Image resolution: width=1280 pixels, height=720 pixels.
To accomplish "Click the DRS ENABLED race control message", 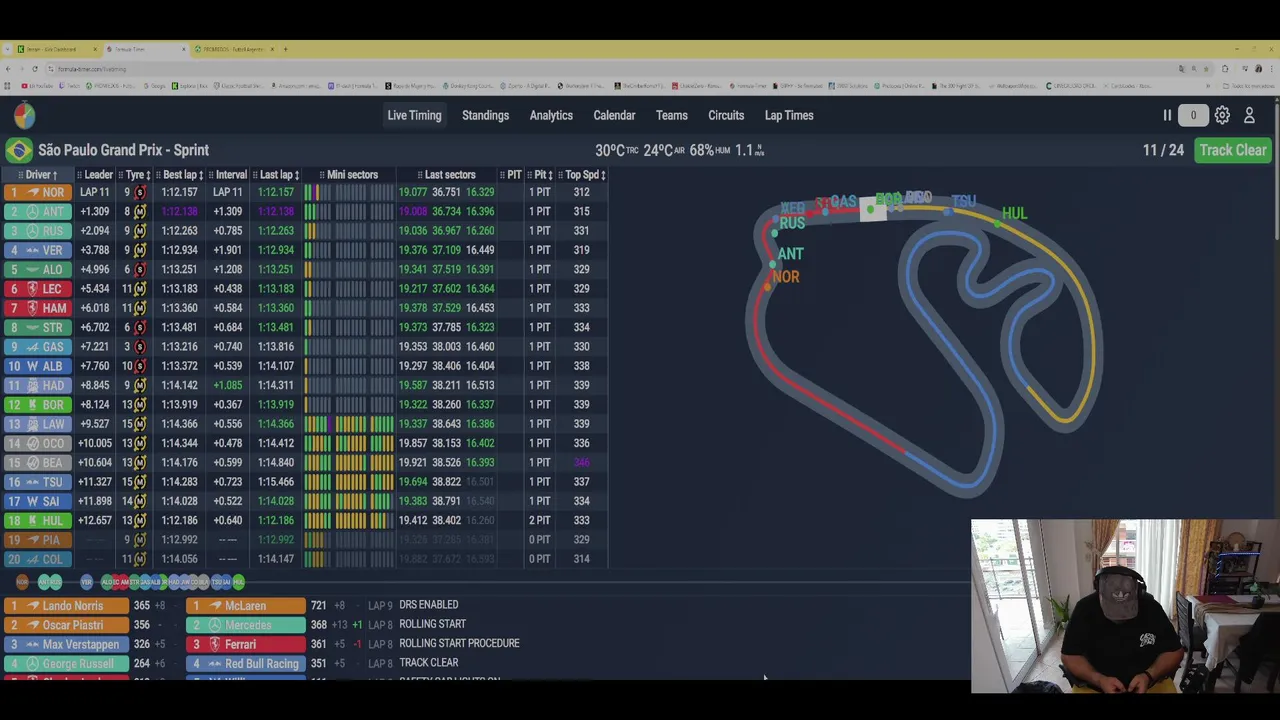I will pos(428,605).
